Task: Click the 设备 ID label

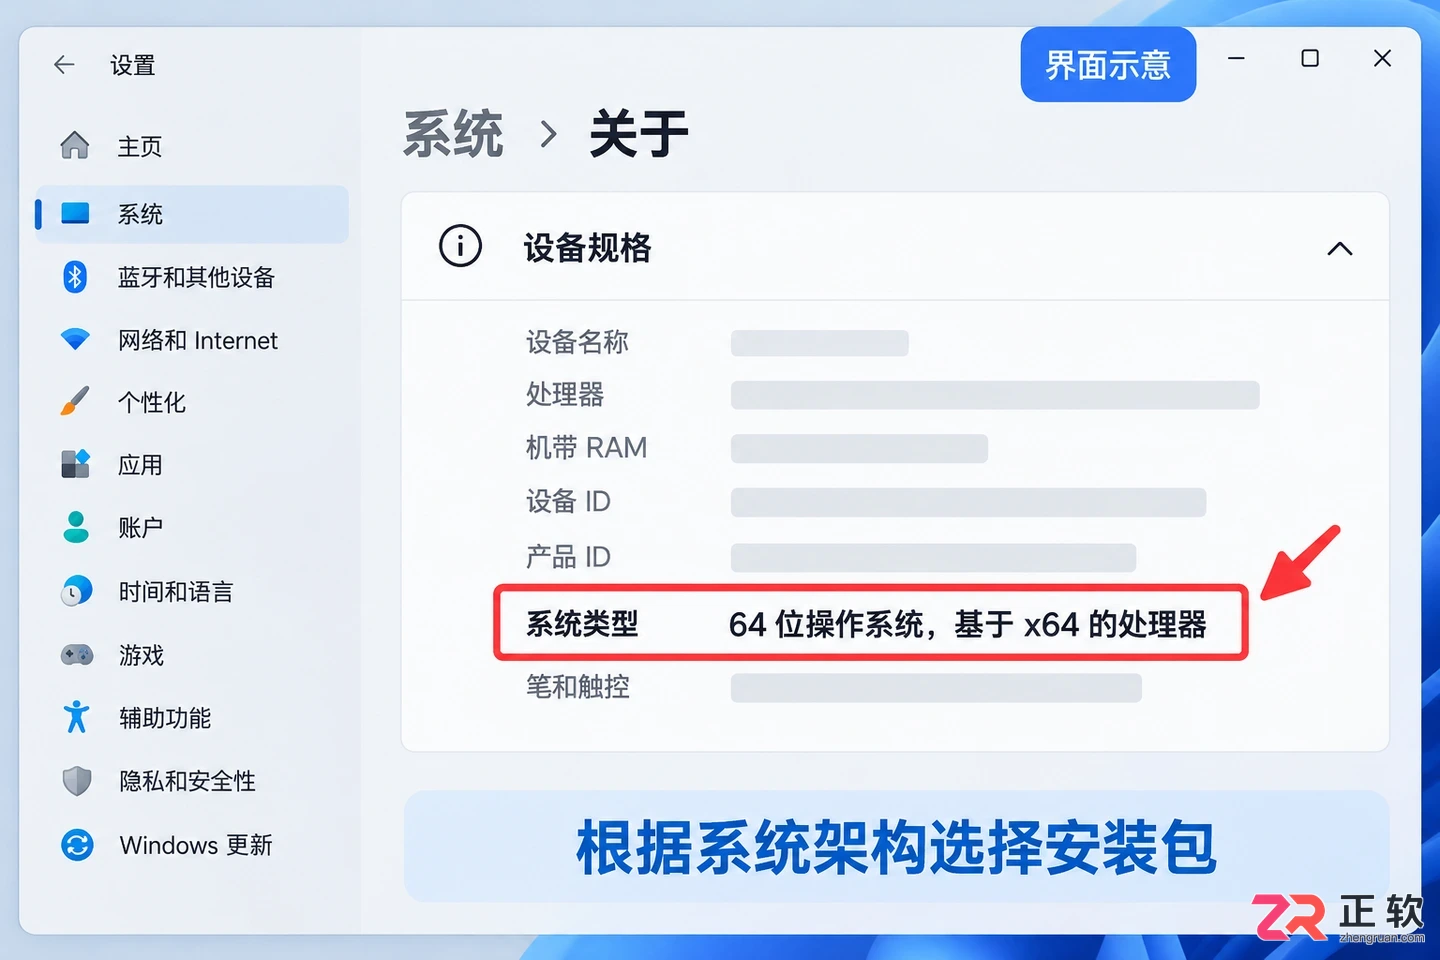Action: 568,501
